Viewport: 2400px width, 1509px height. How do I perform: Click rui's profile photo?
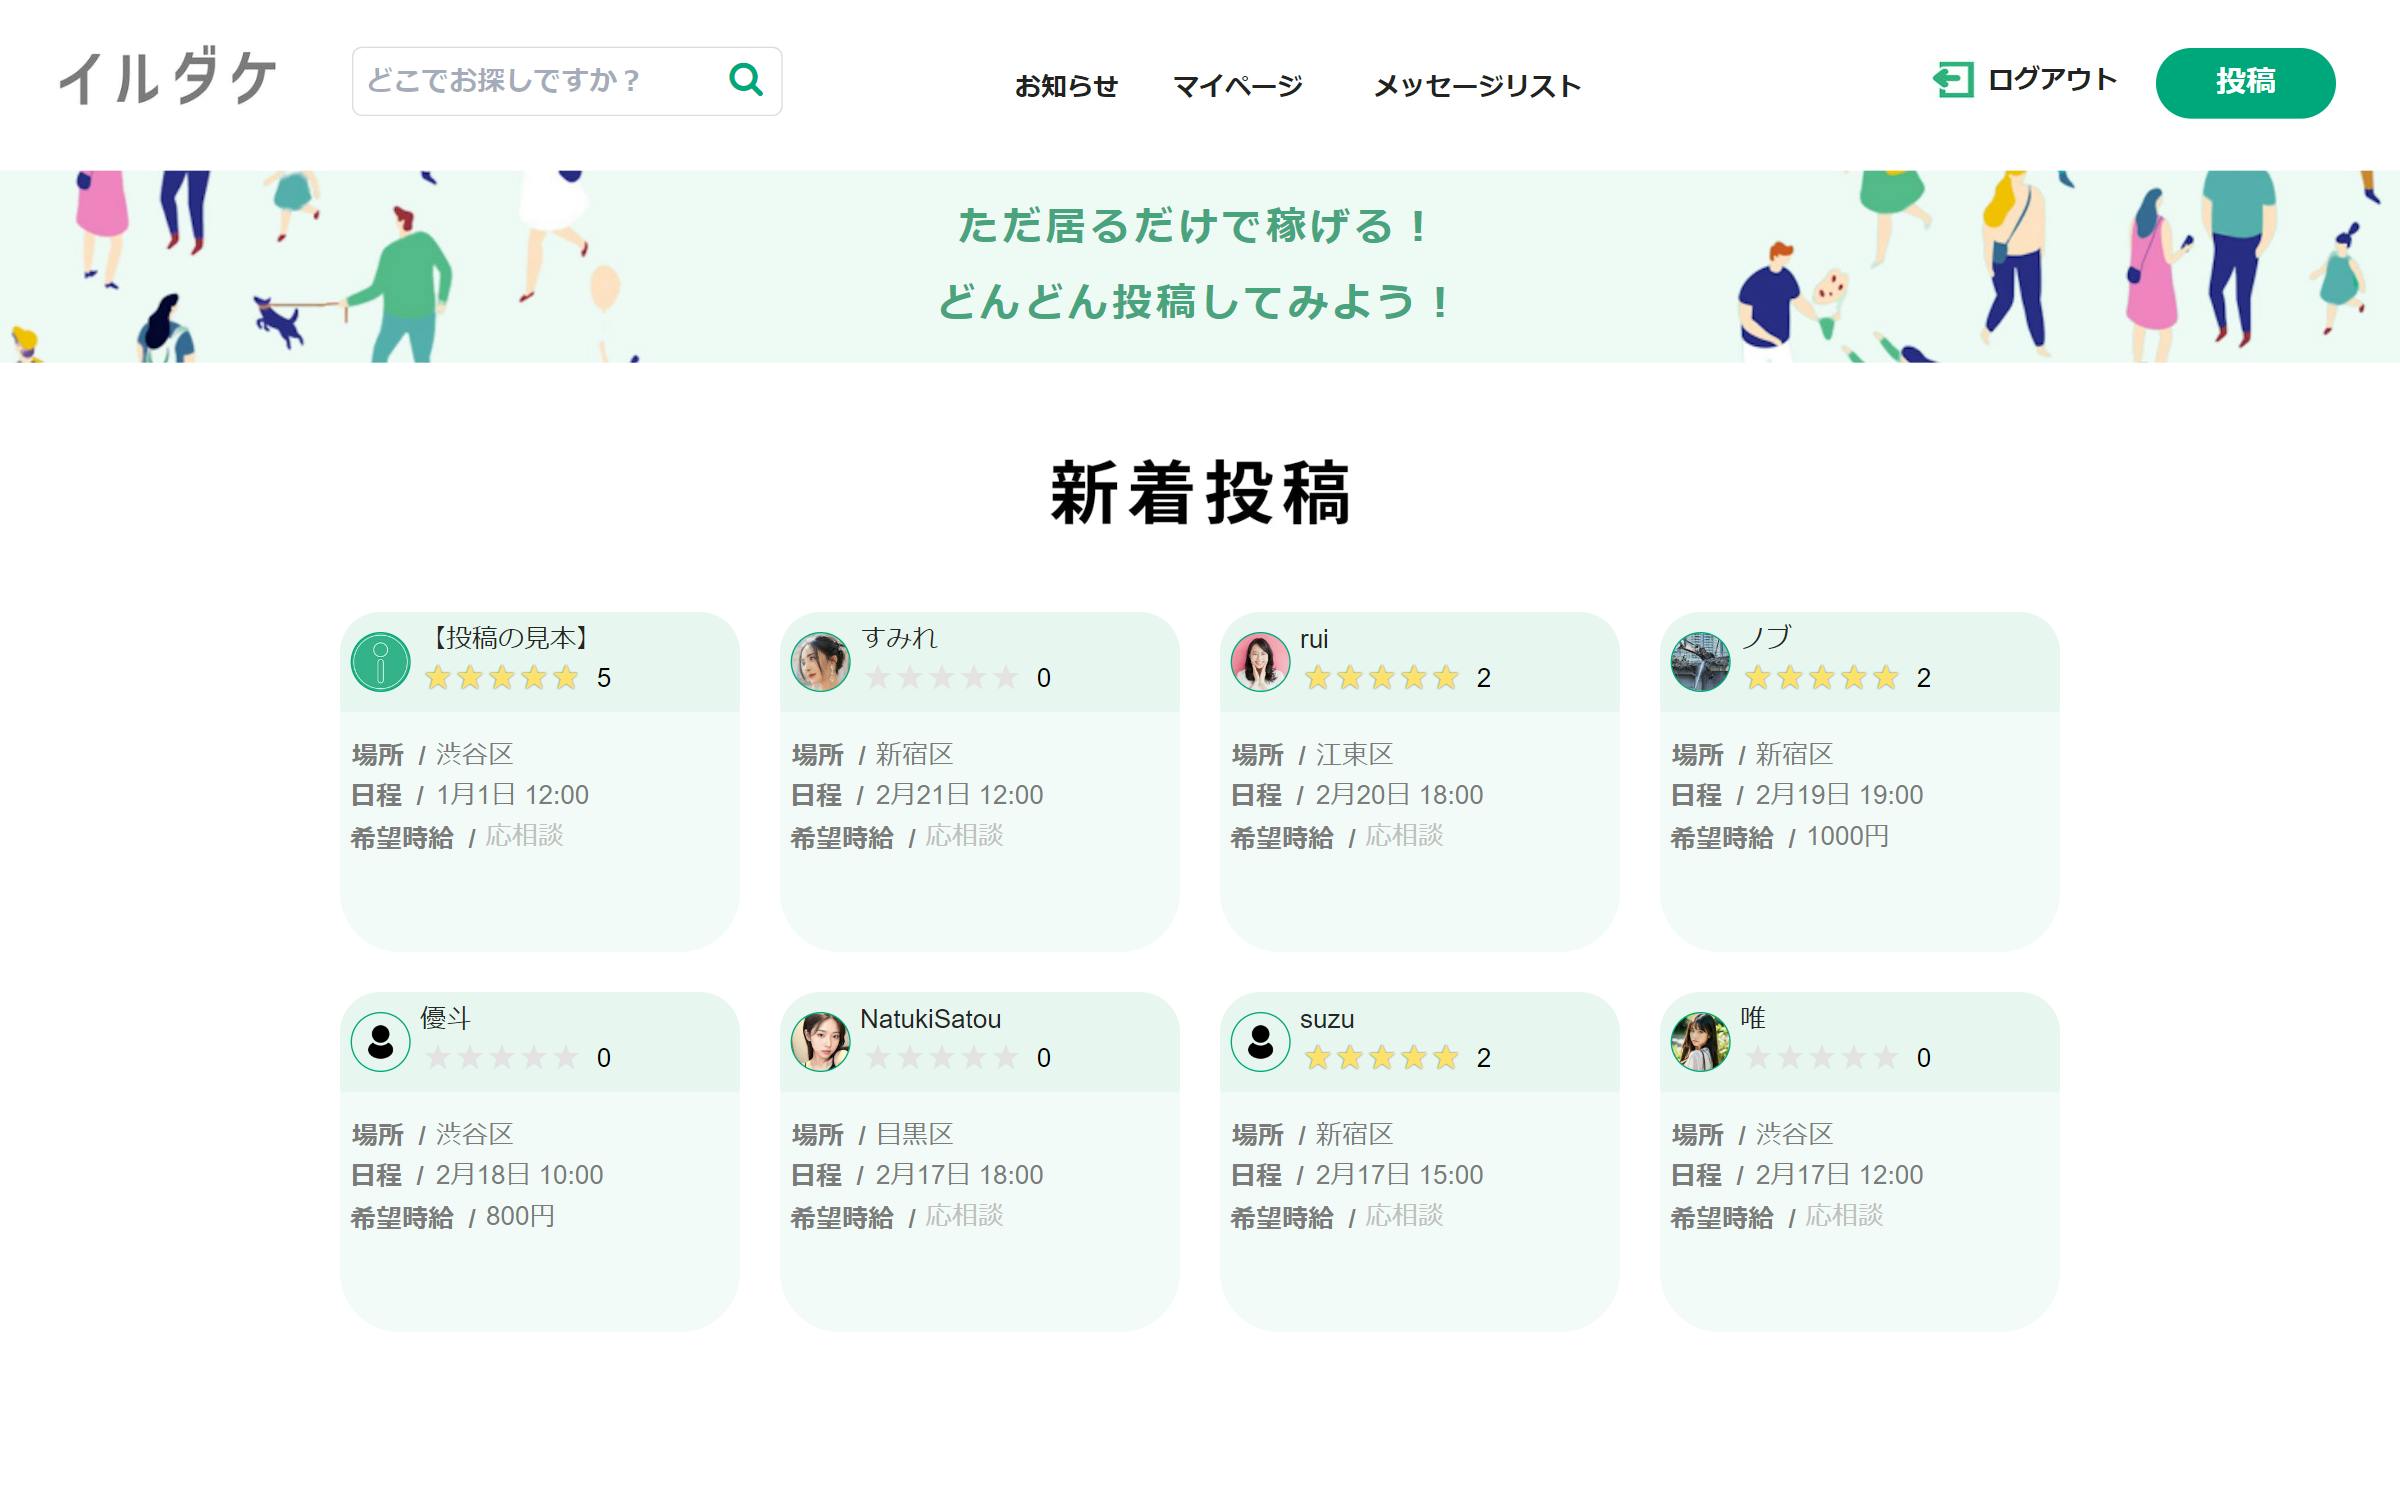coord(1260,661)
